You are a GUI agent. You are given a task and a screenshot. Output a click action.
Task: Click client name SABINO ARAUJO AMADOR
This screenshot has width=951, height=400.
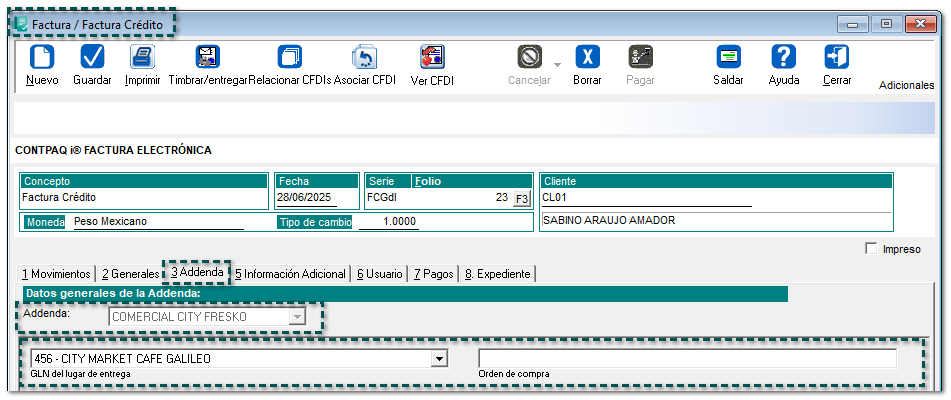609,221
